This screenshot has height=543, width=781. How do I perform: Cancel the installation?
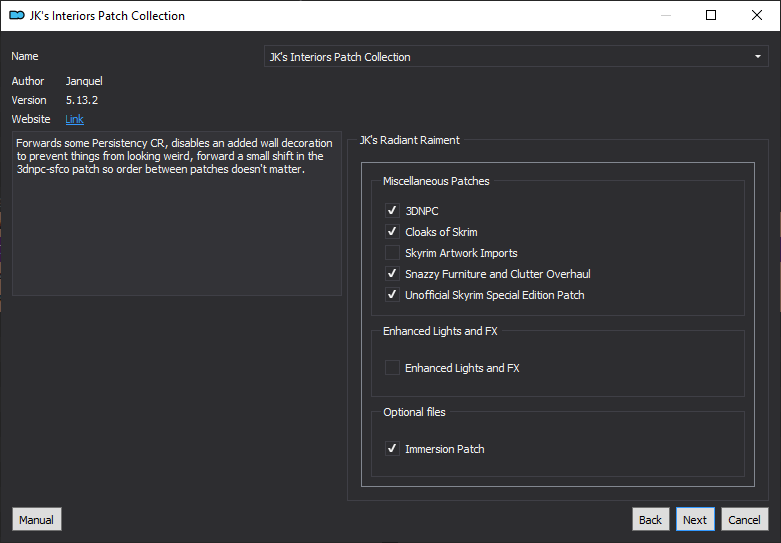pos(744,520)
